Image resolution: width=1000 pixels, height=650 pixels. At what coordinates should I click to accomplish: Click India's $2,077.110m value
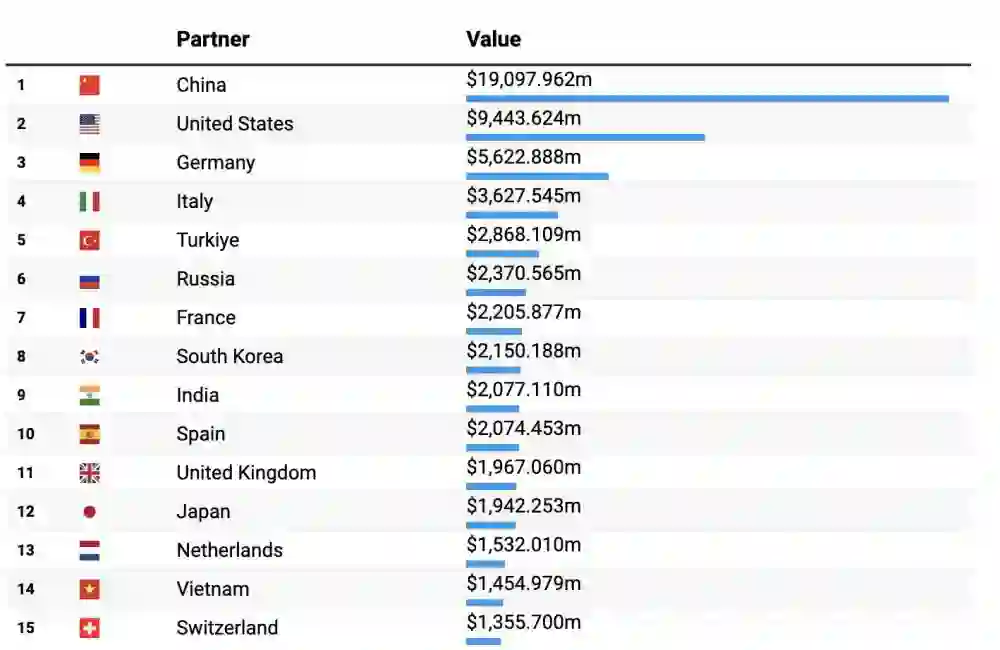tap(523, 389)
